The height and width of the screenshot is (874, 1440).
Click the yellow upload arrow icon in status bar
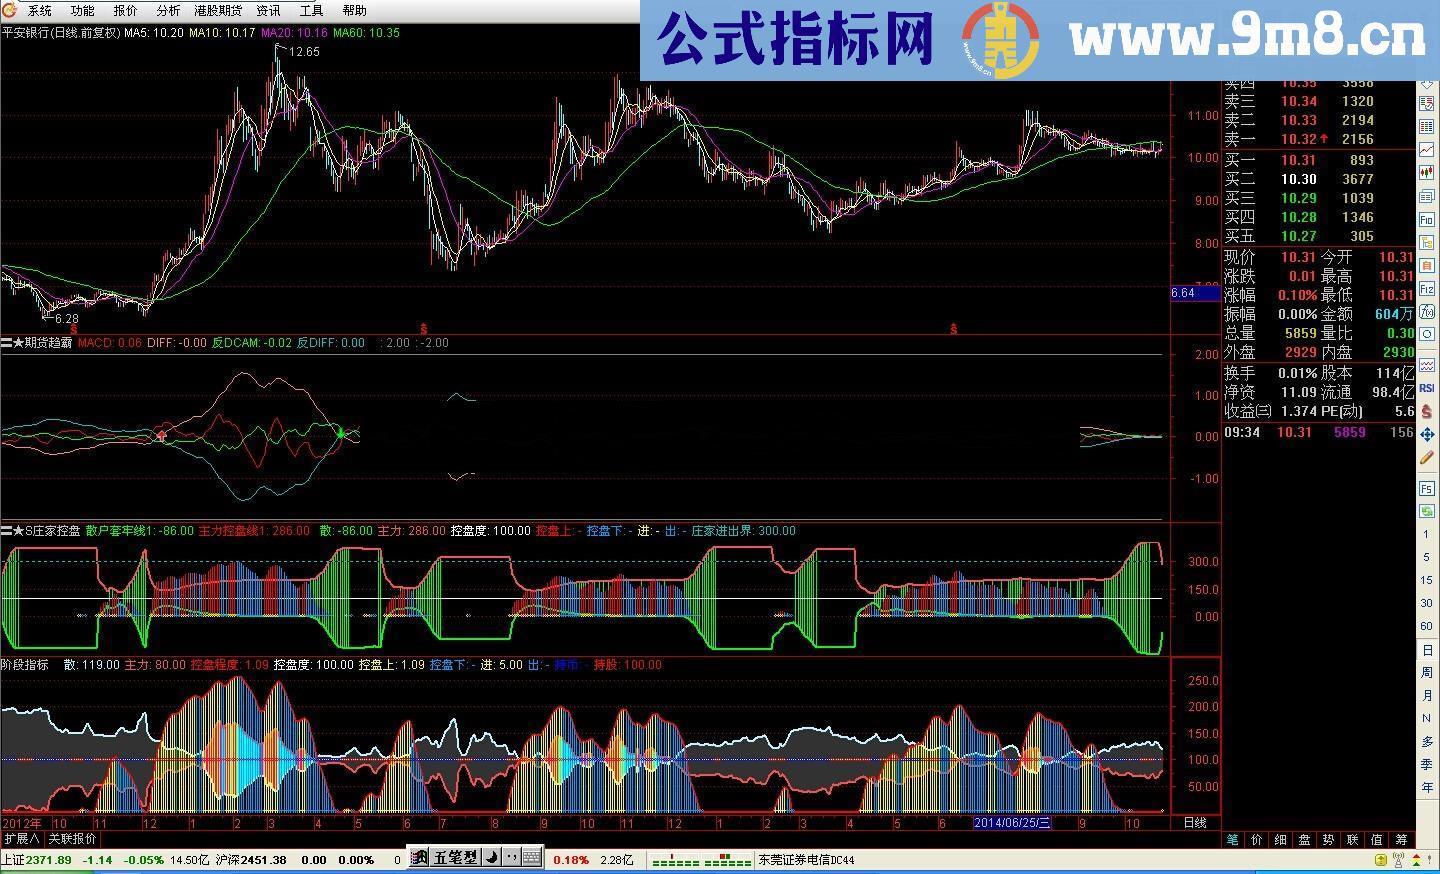pos(1381,860)
